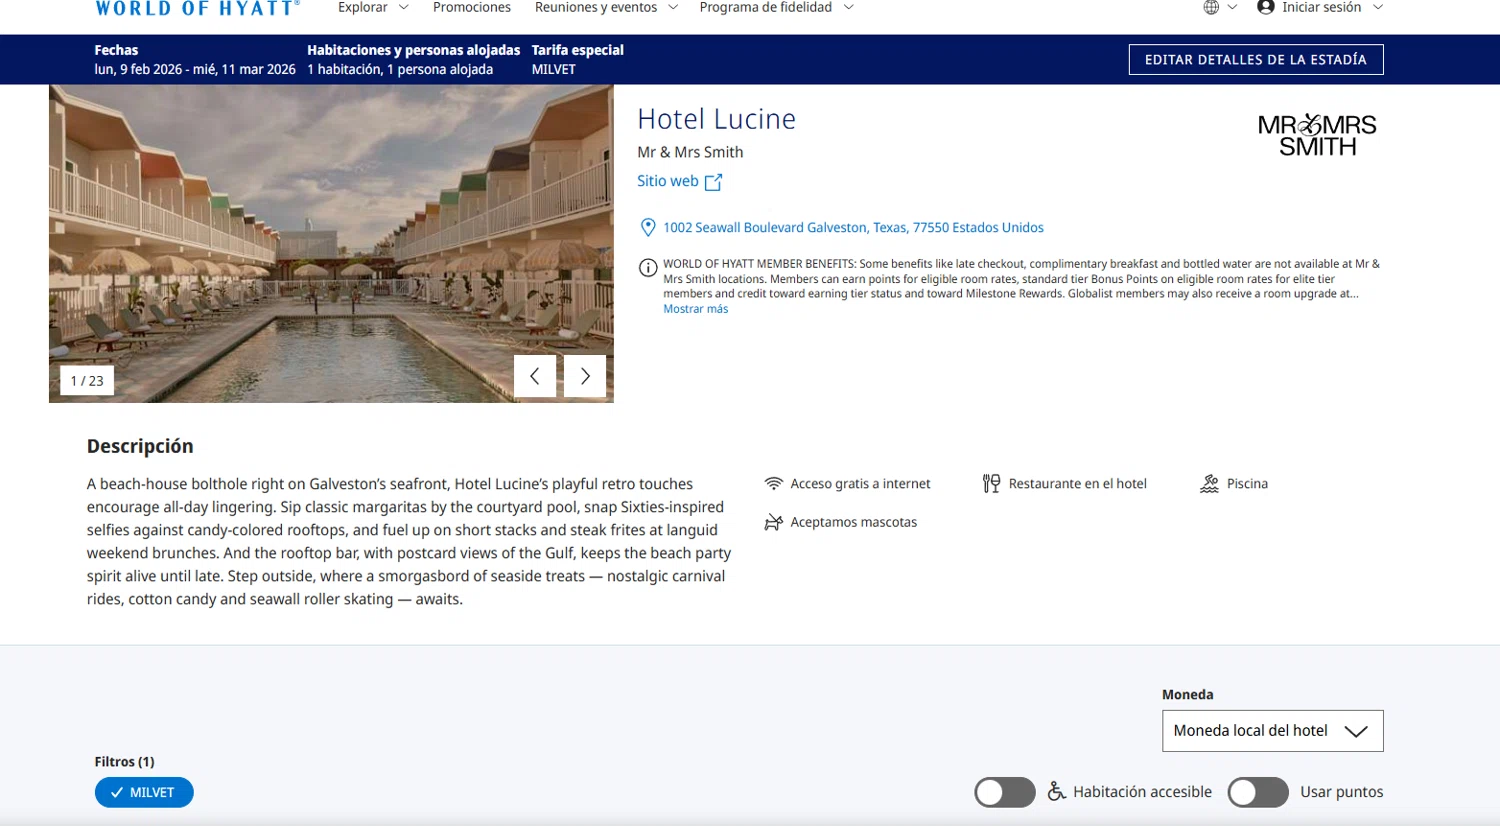Click Editar detalles de la estadía button
This screenshot has width=1500, height=826.
pos(1256,60)
